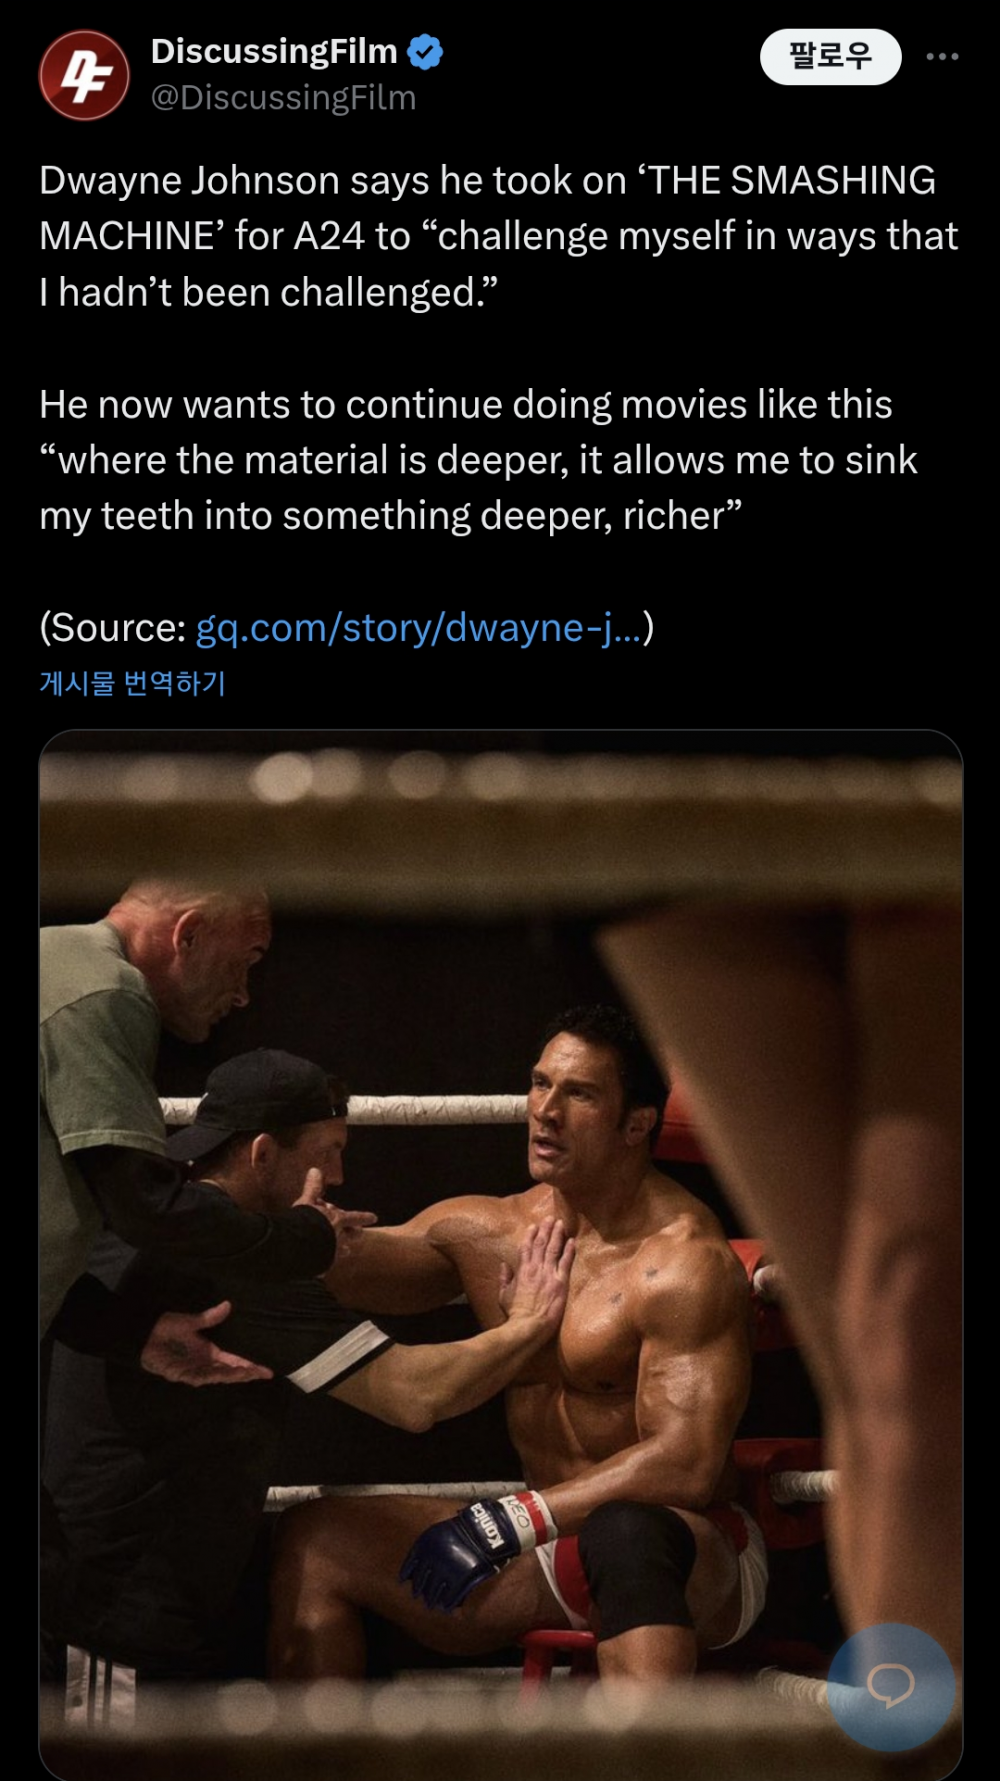
Task: Open the three-dot more options menu
Action: point(942,57)
